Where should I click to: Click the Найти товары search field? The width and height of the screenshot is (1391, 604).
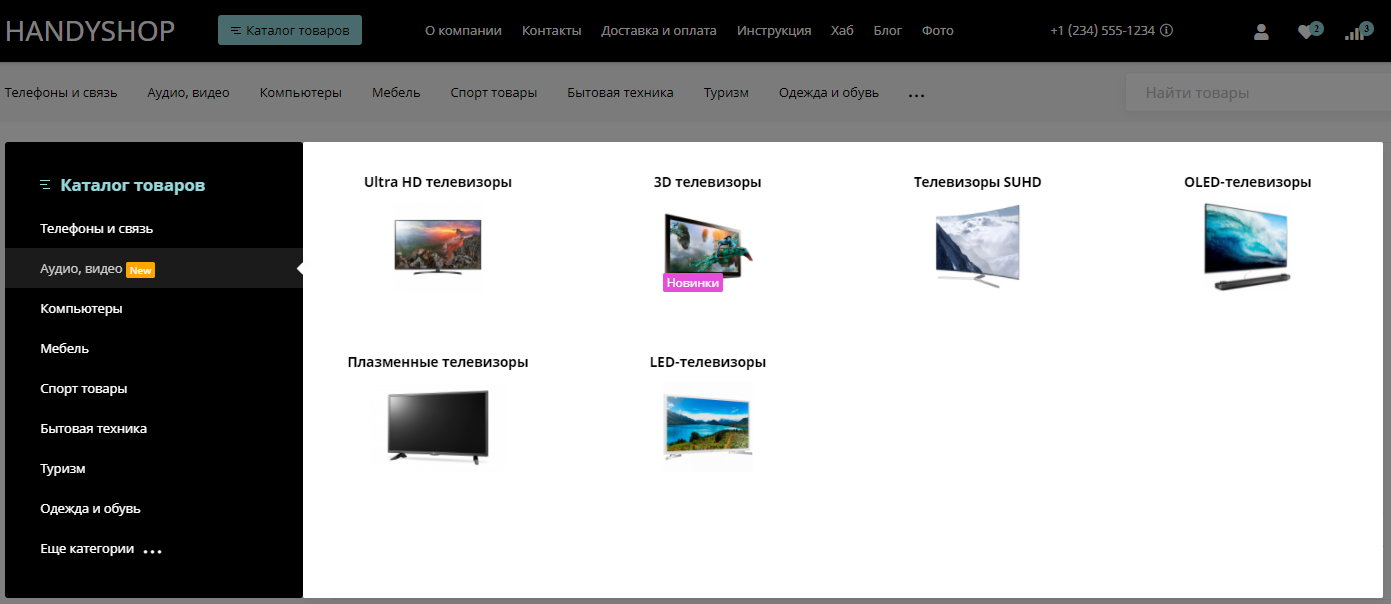click(x=1255, y=93)
